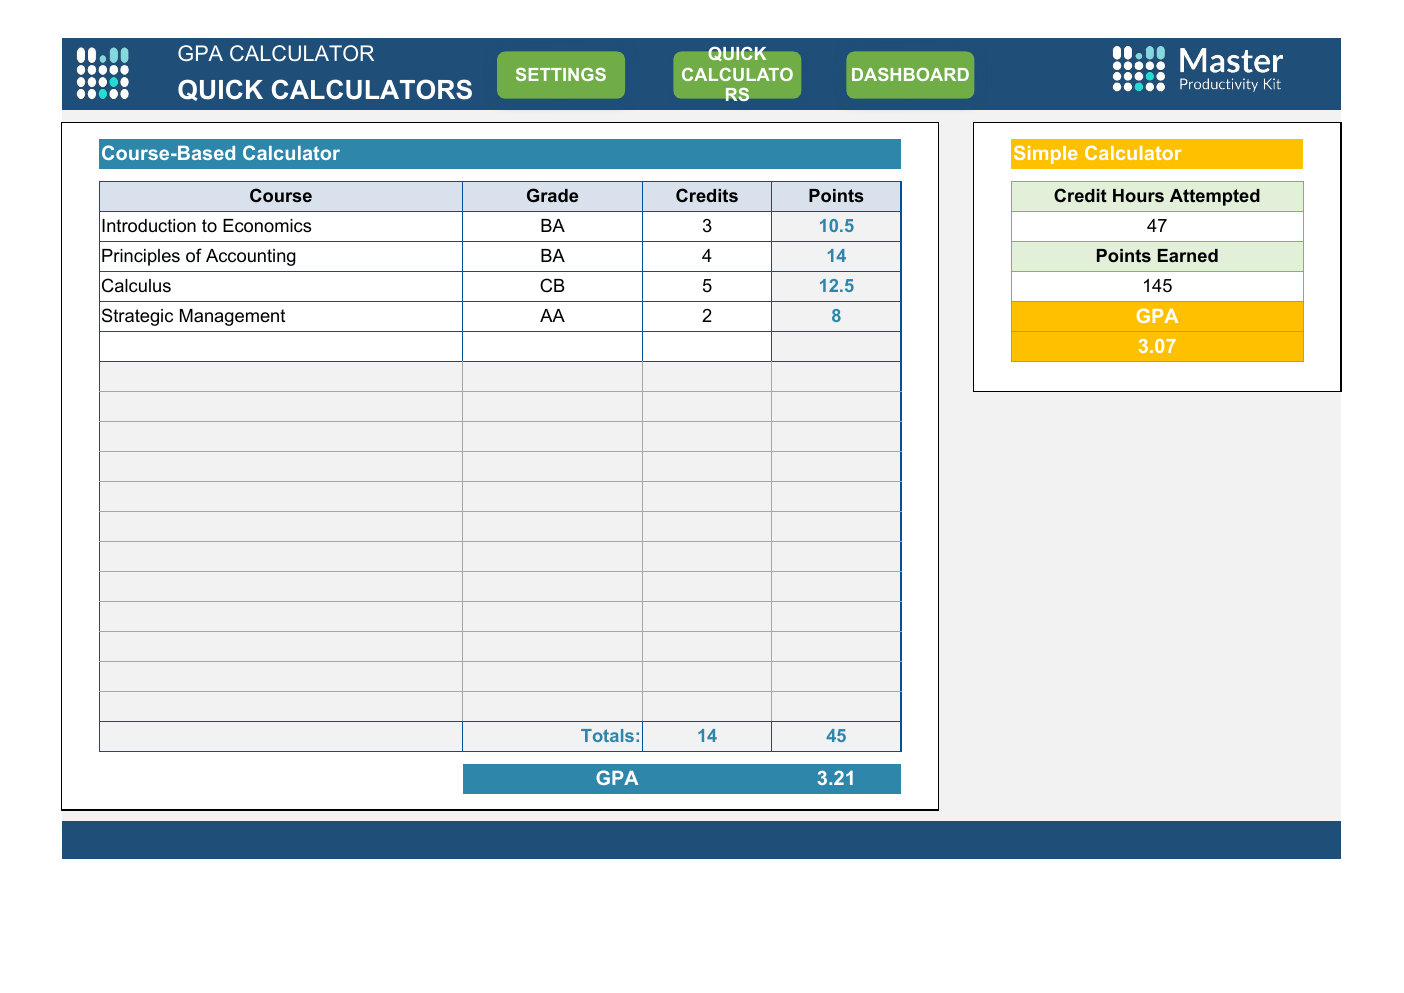
Task: Select the credits value 3 for Economics
Action: [x=707, y=226]
